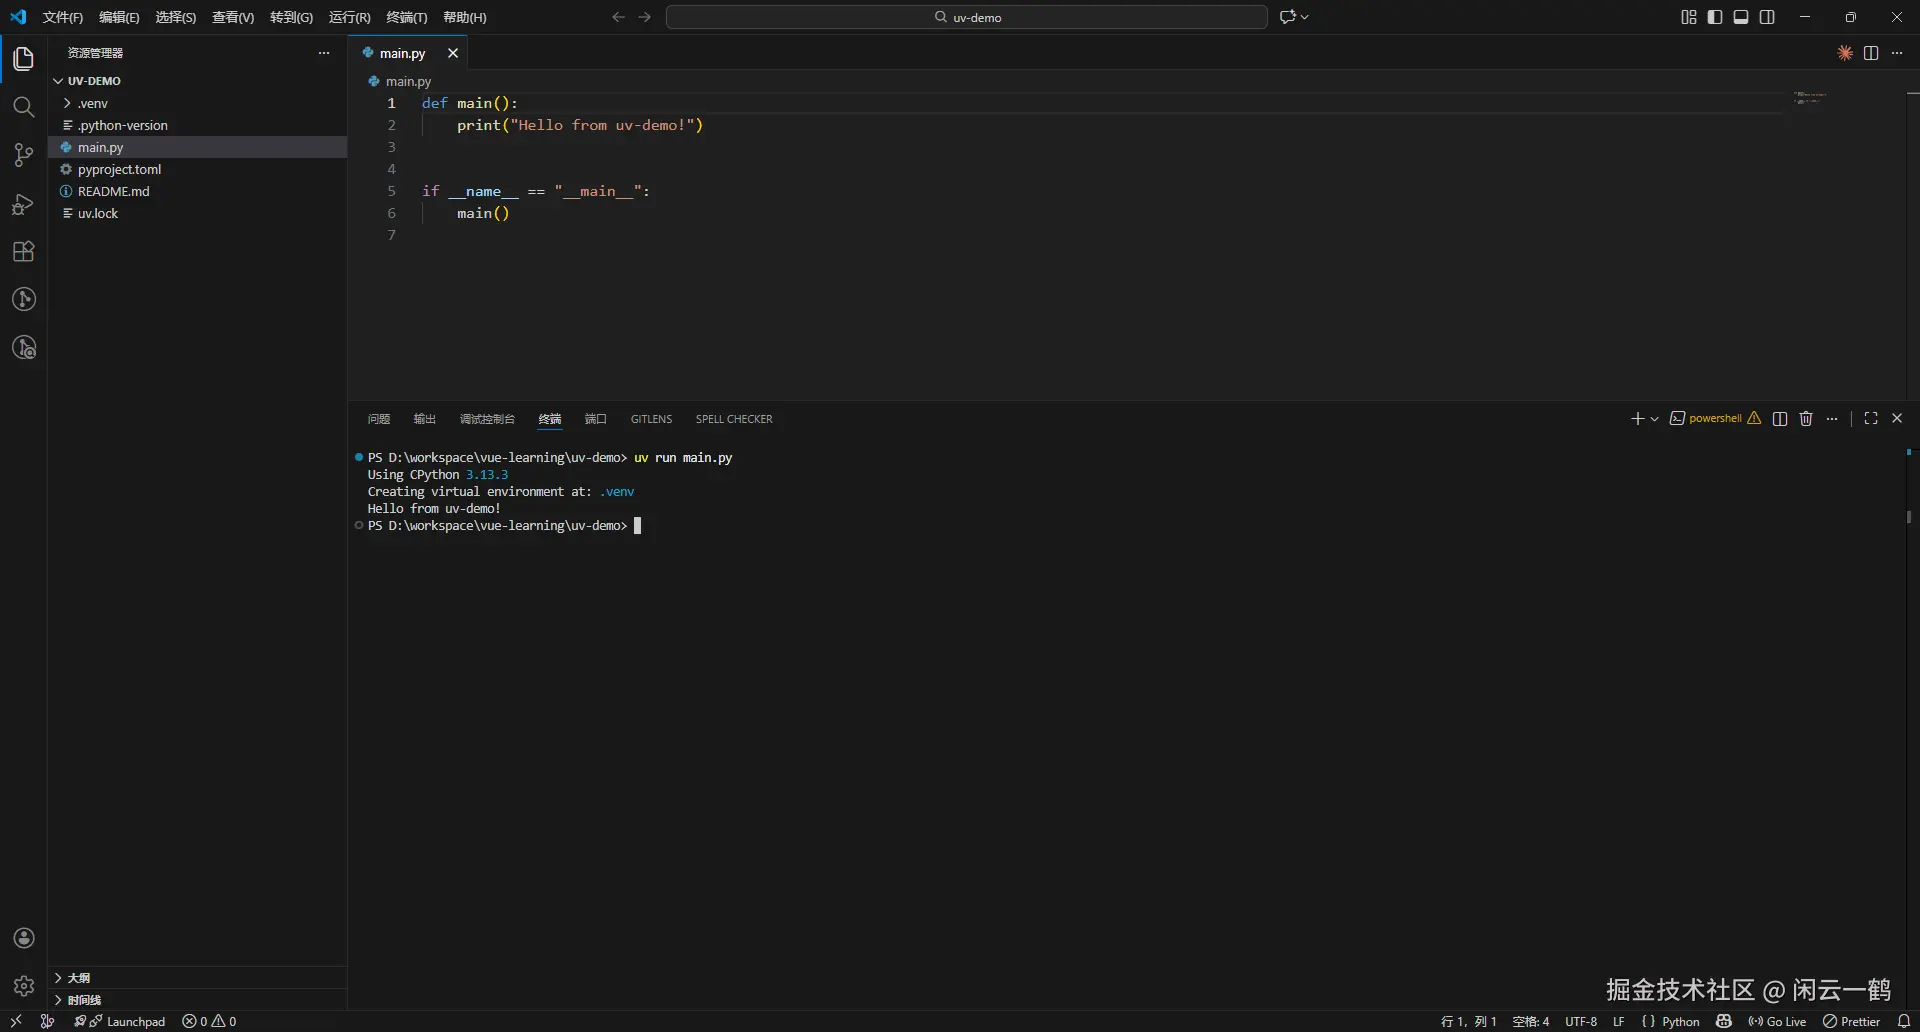Image resolution: width=1920 pixels, height=1032 pixels.
Task: Maximize the terminal panel size
Action: (1871, 419)
